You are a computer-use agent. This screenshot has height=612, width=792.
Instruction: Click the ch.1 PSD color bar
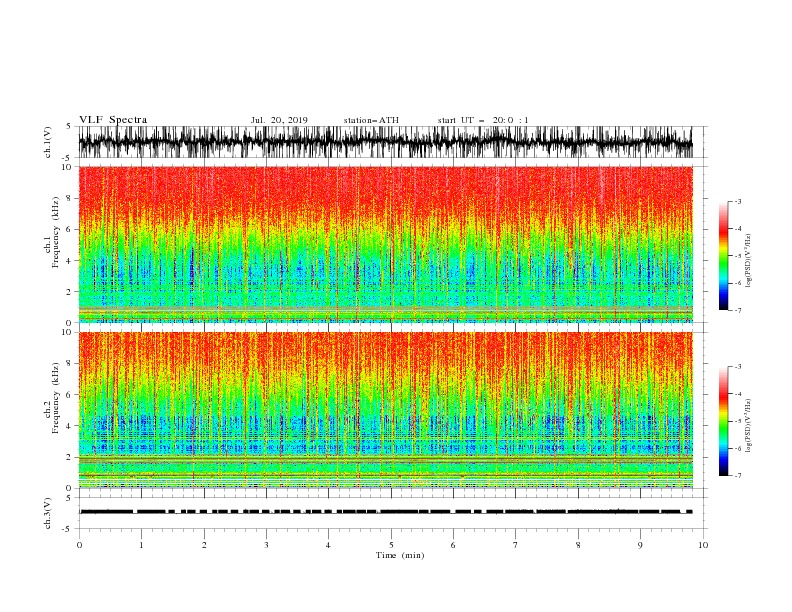click(x=723, y=256)
